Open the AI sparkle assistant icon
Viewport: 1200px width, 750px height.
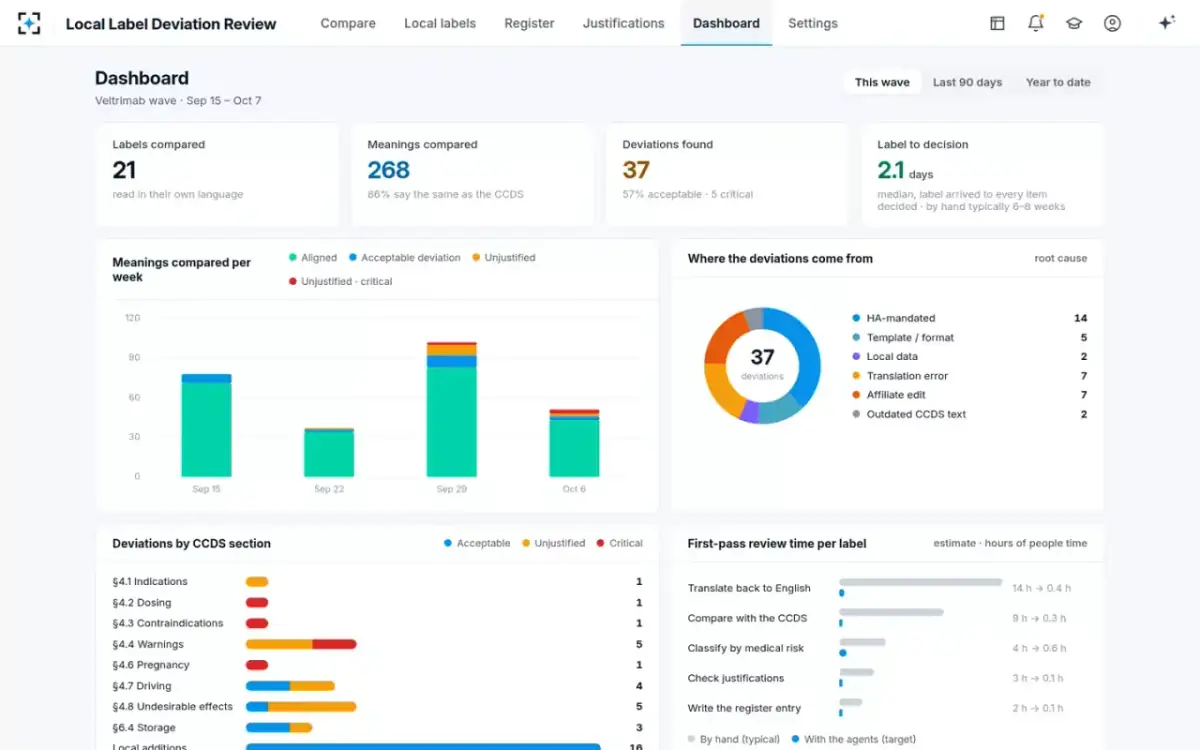1166,23
